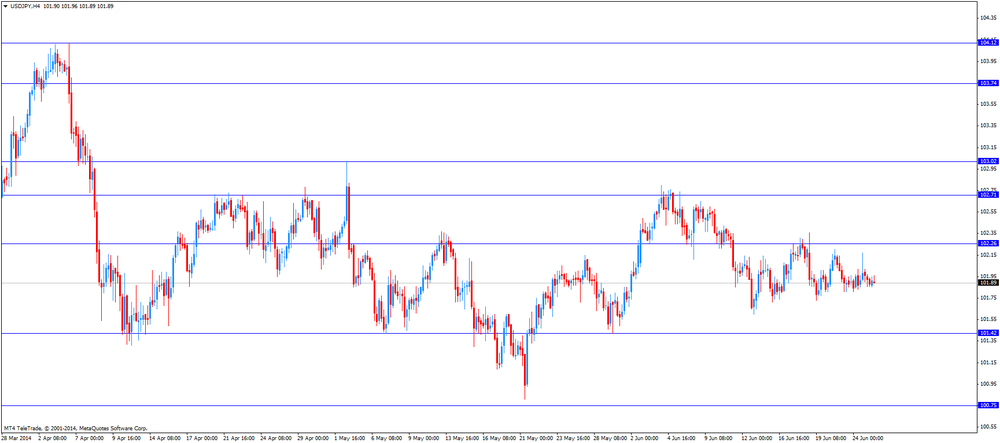Click the 100.95 price scale value

coord(988,384)
